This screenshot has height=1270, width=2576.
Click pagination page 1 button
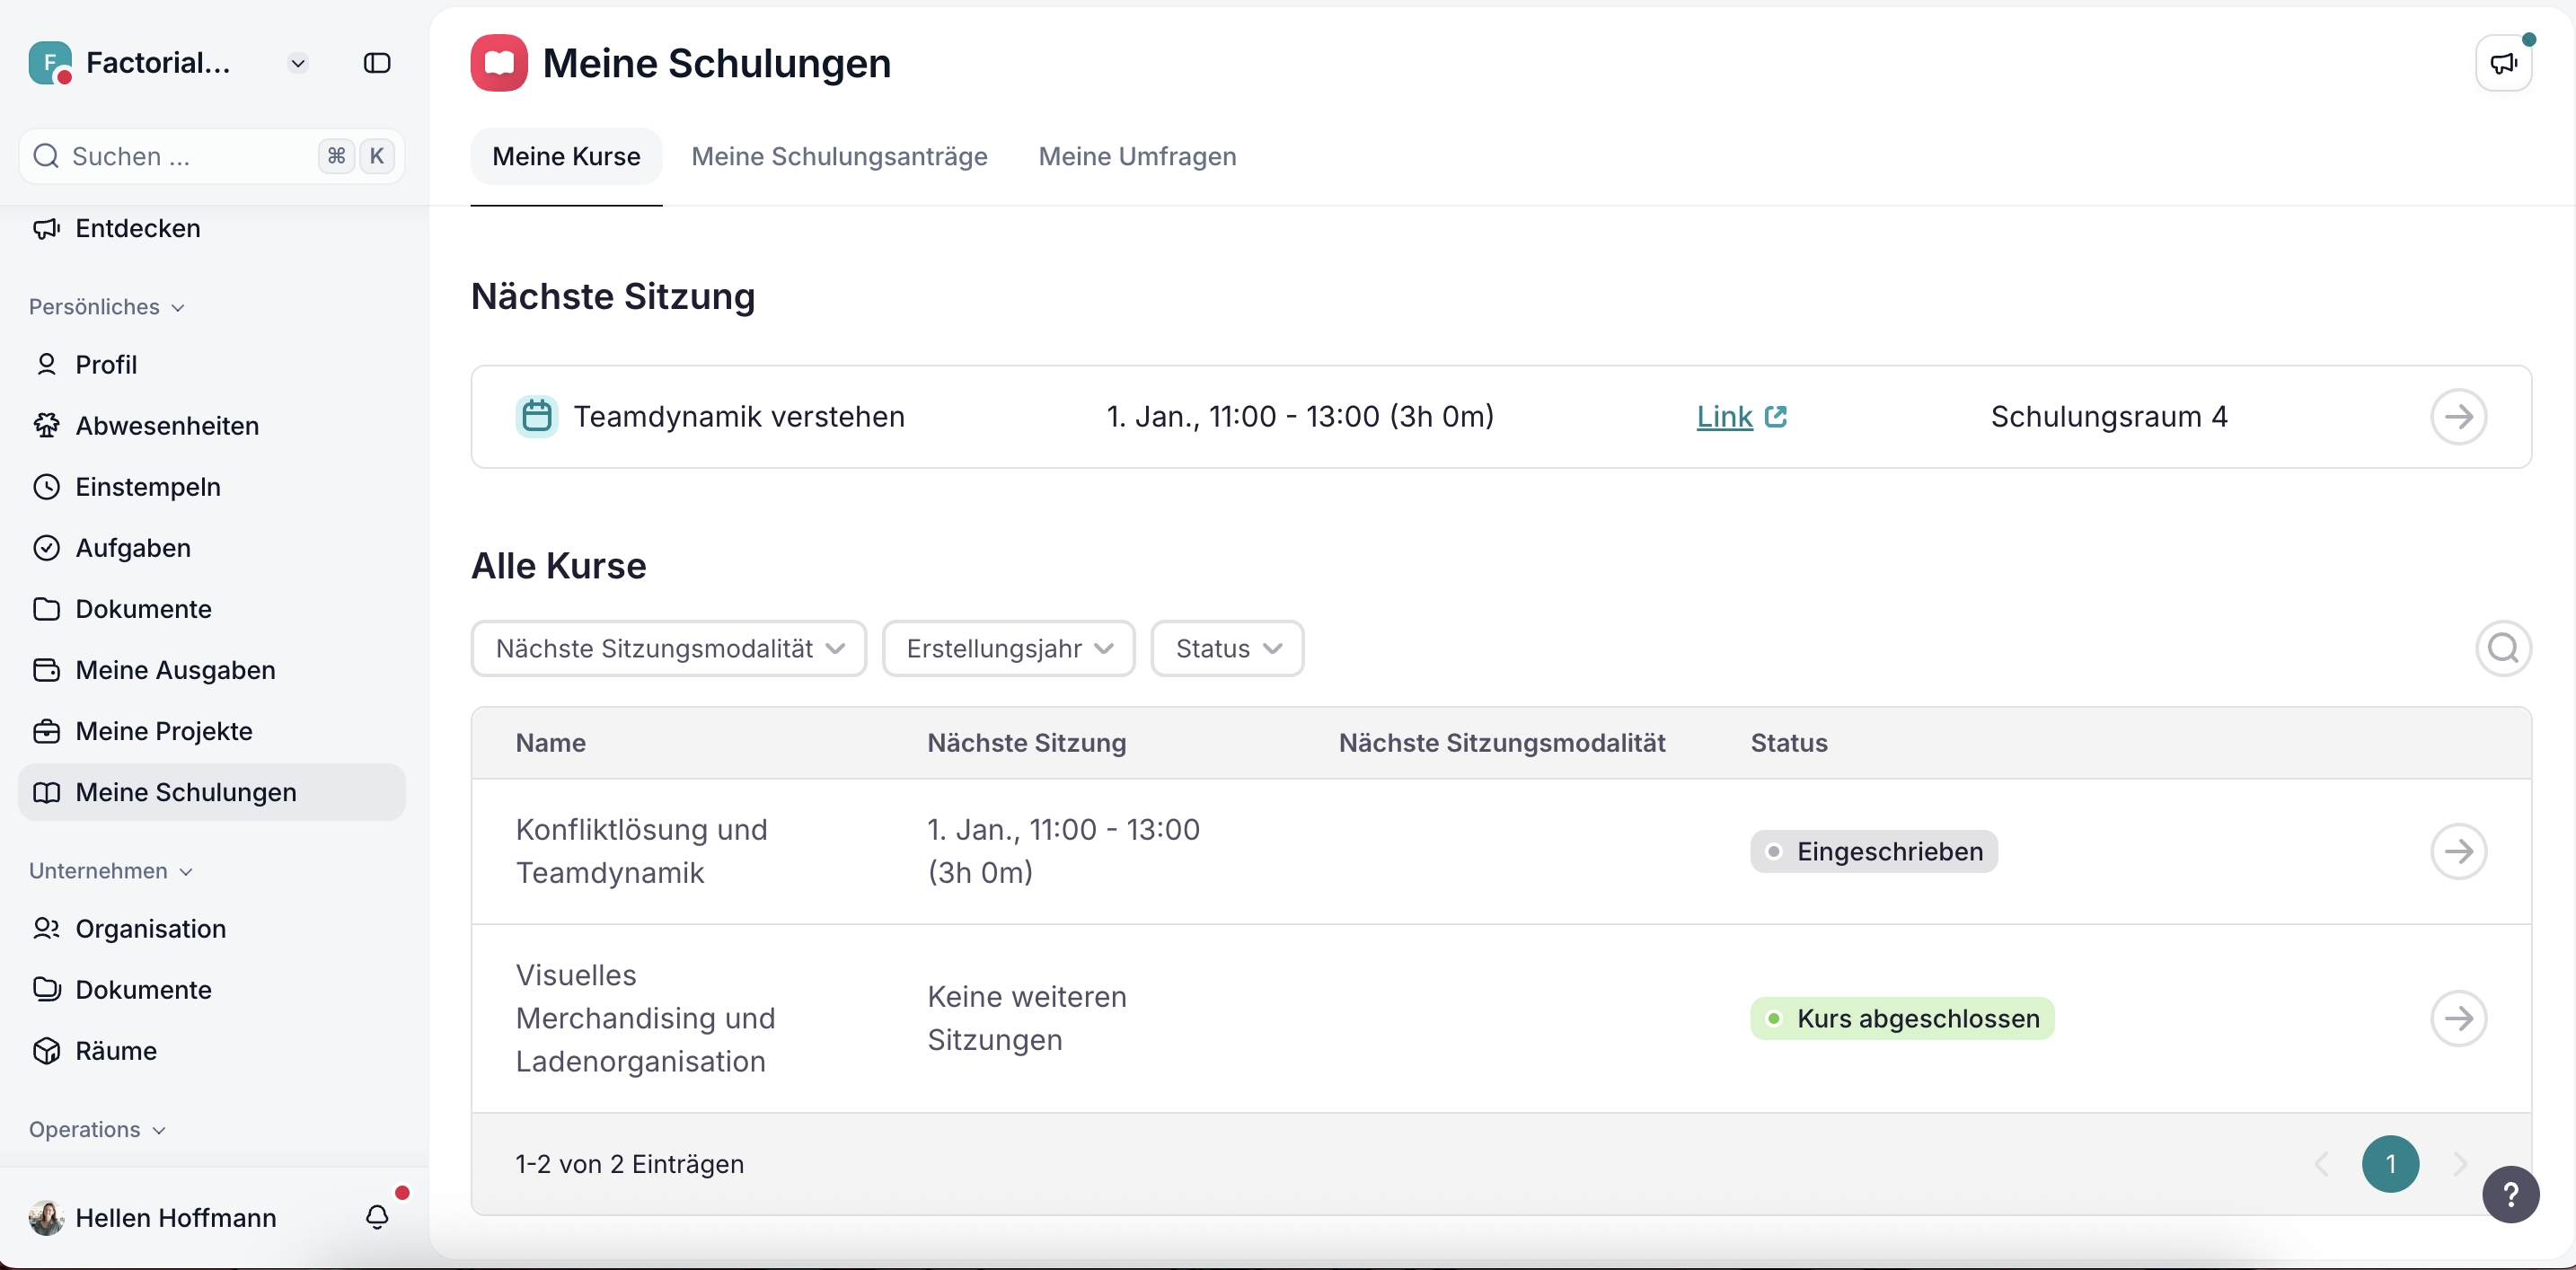click(x=2389, y=1163)
